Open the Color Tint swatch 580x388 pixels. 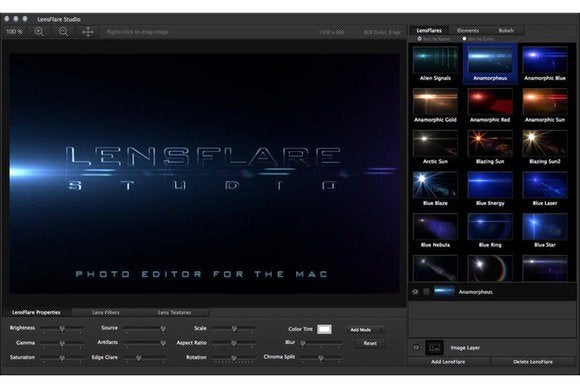coord(324,329)
